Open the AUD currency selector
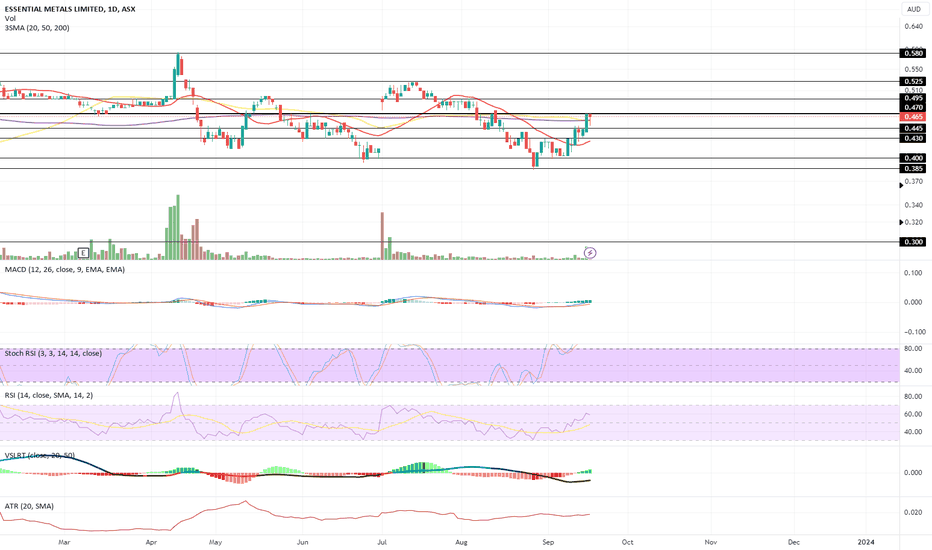 point(914,9)
